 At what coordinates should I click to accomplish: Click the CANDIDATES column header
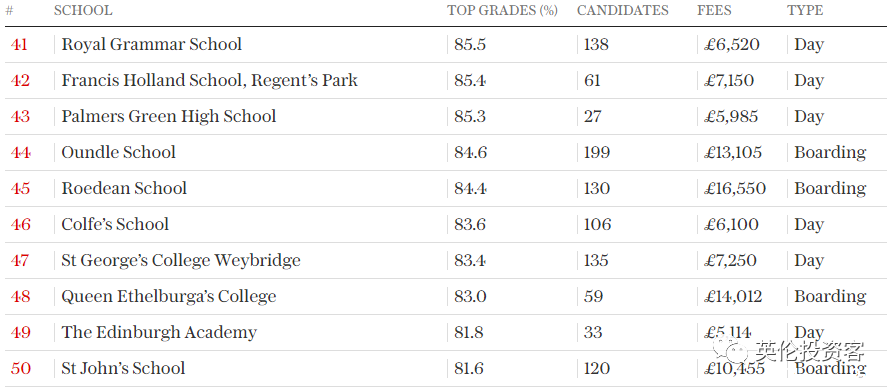point(622,10)
